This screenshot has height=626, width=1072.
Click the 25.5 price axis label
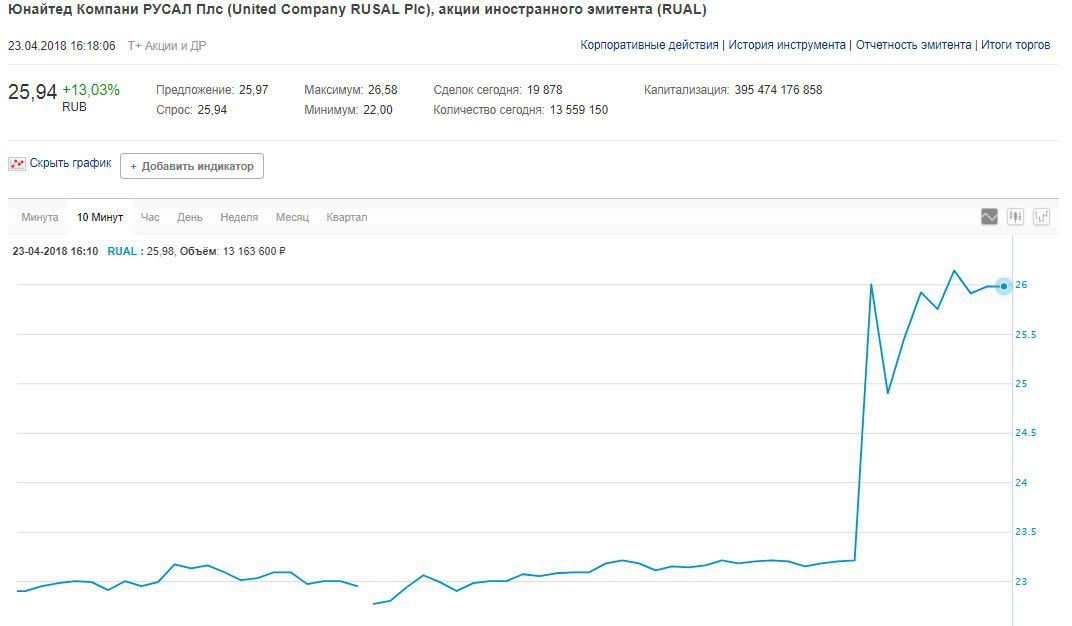(1026, 335)
